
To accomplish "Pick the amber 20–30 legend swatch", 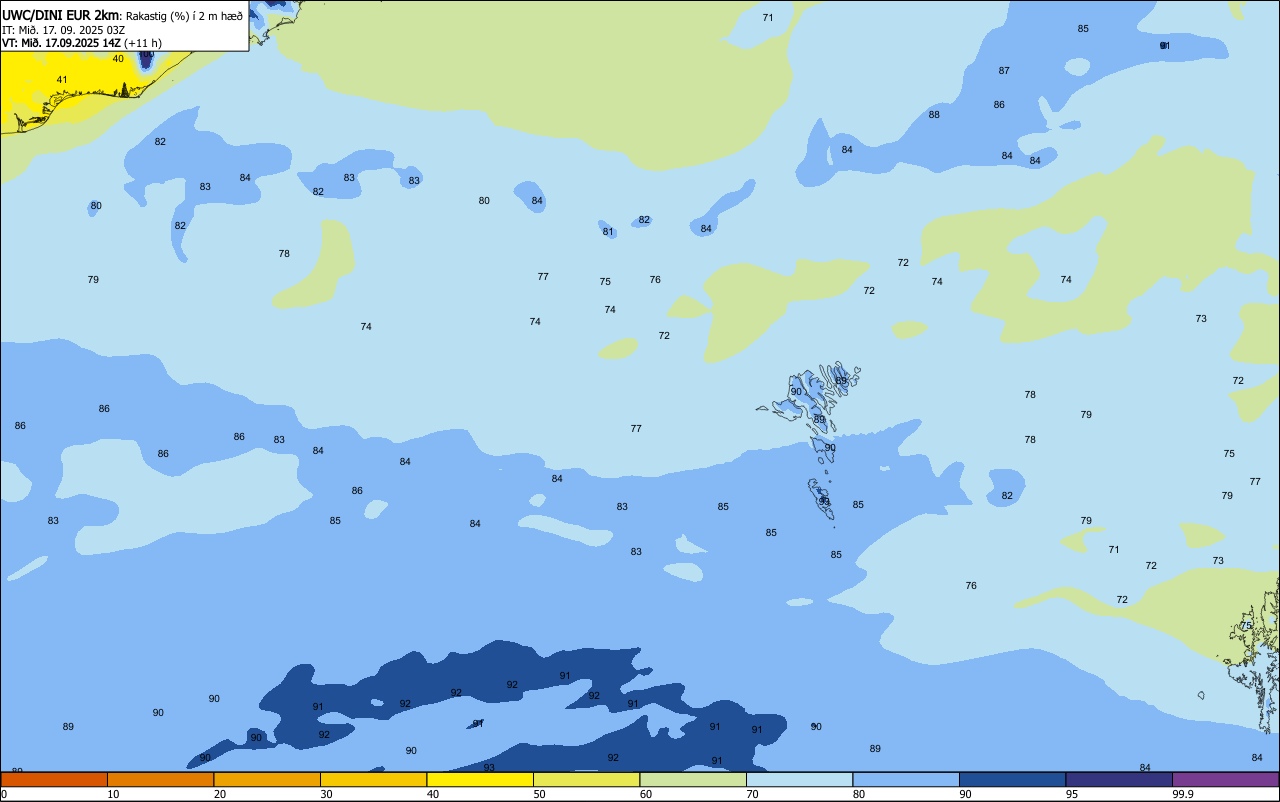I will pyautogui.click(x=267, y=779).
